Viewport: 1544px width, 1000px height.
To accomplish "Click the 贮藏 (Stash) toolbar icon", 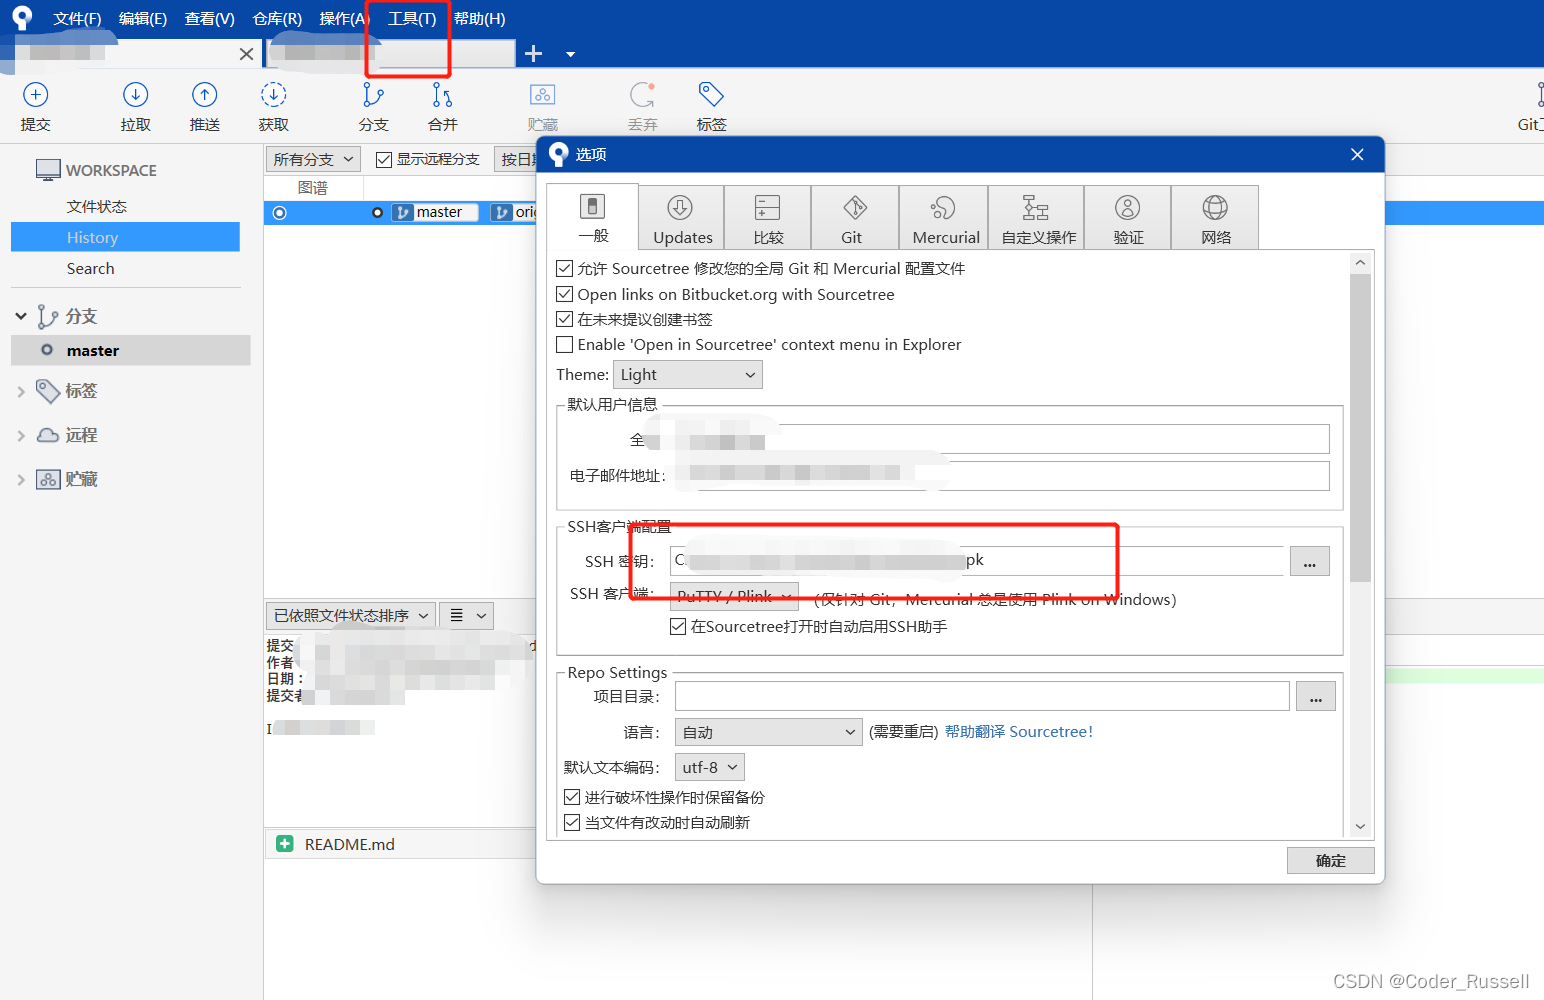I will tap(542, 95).
